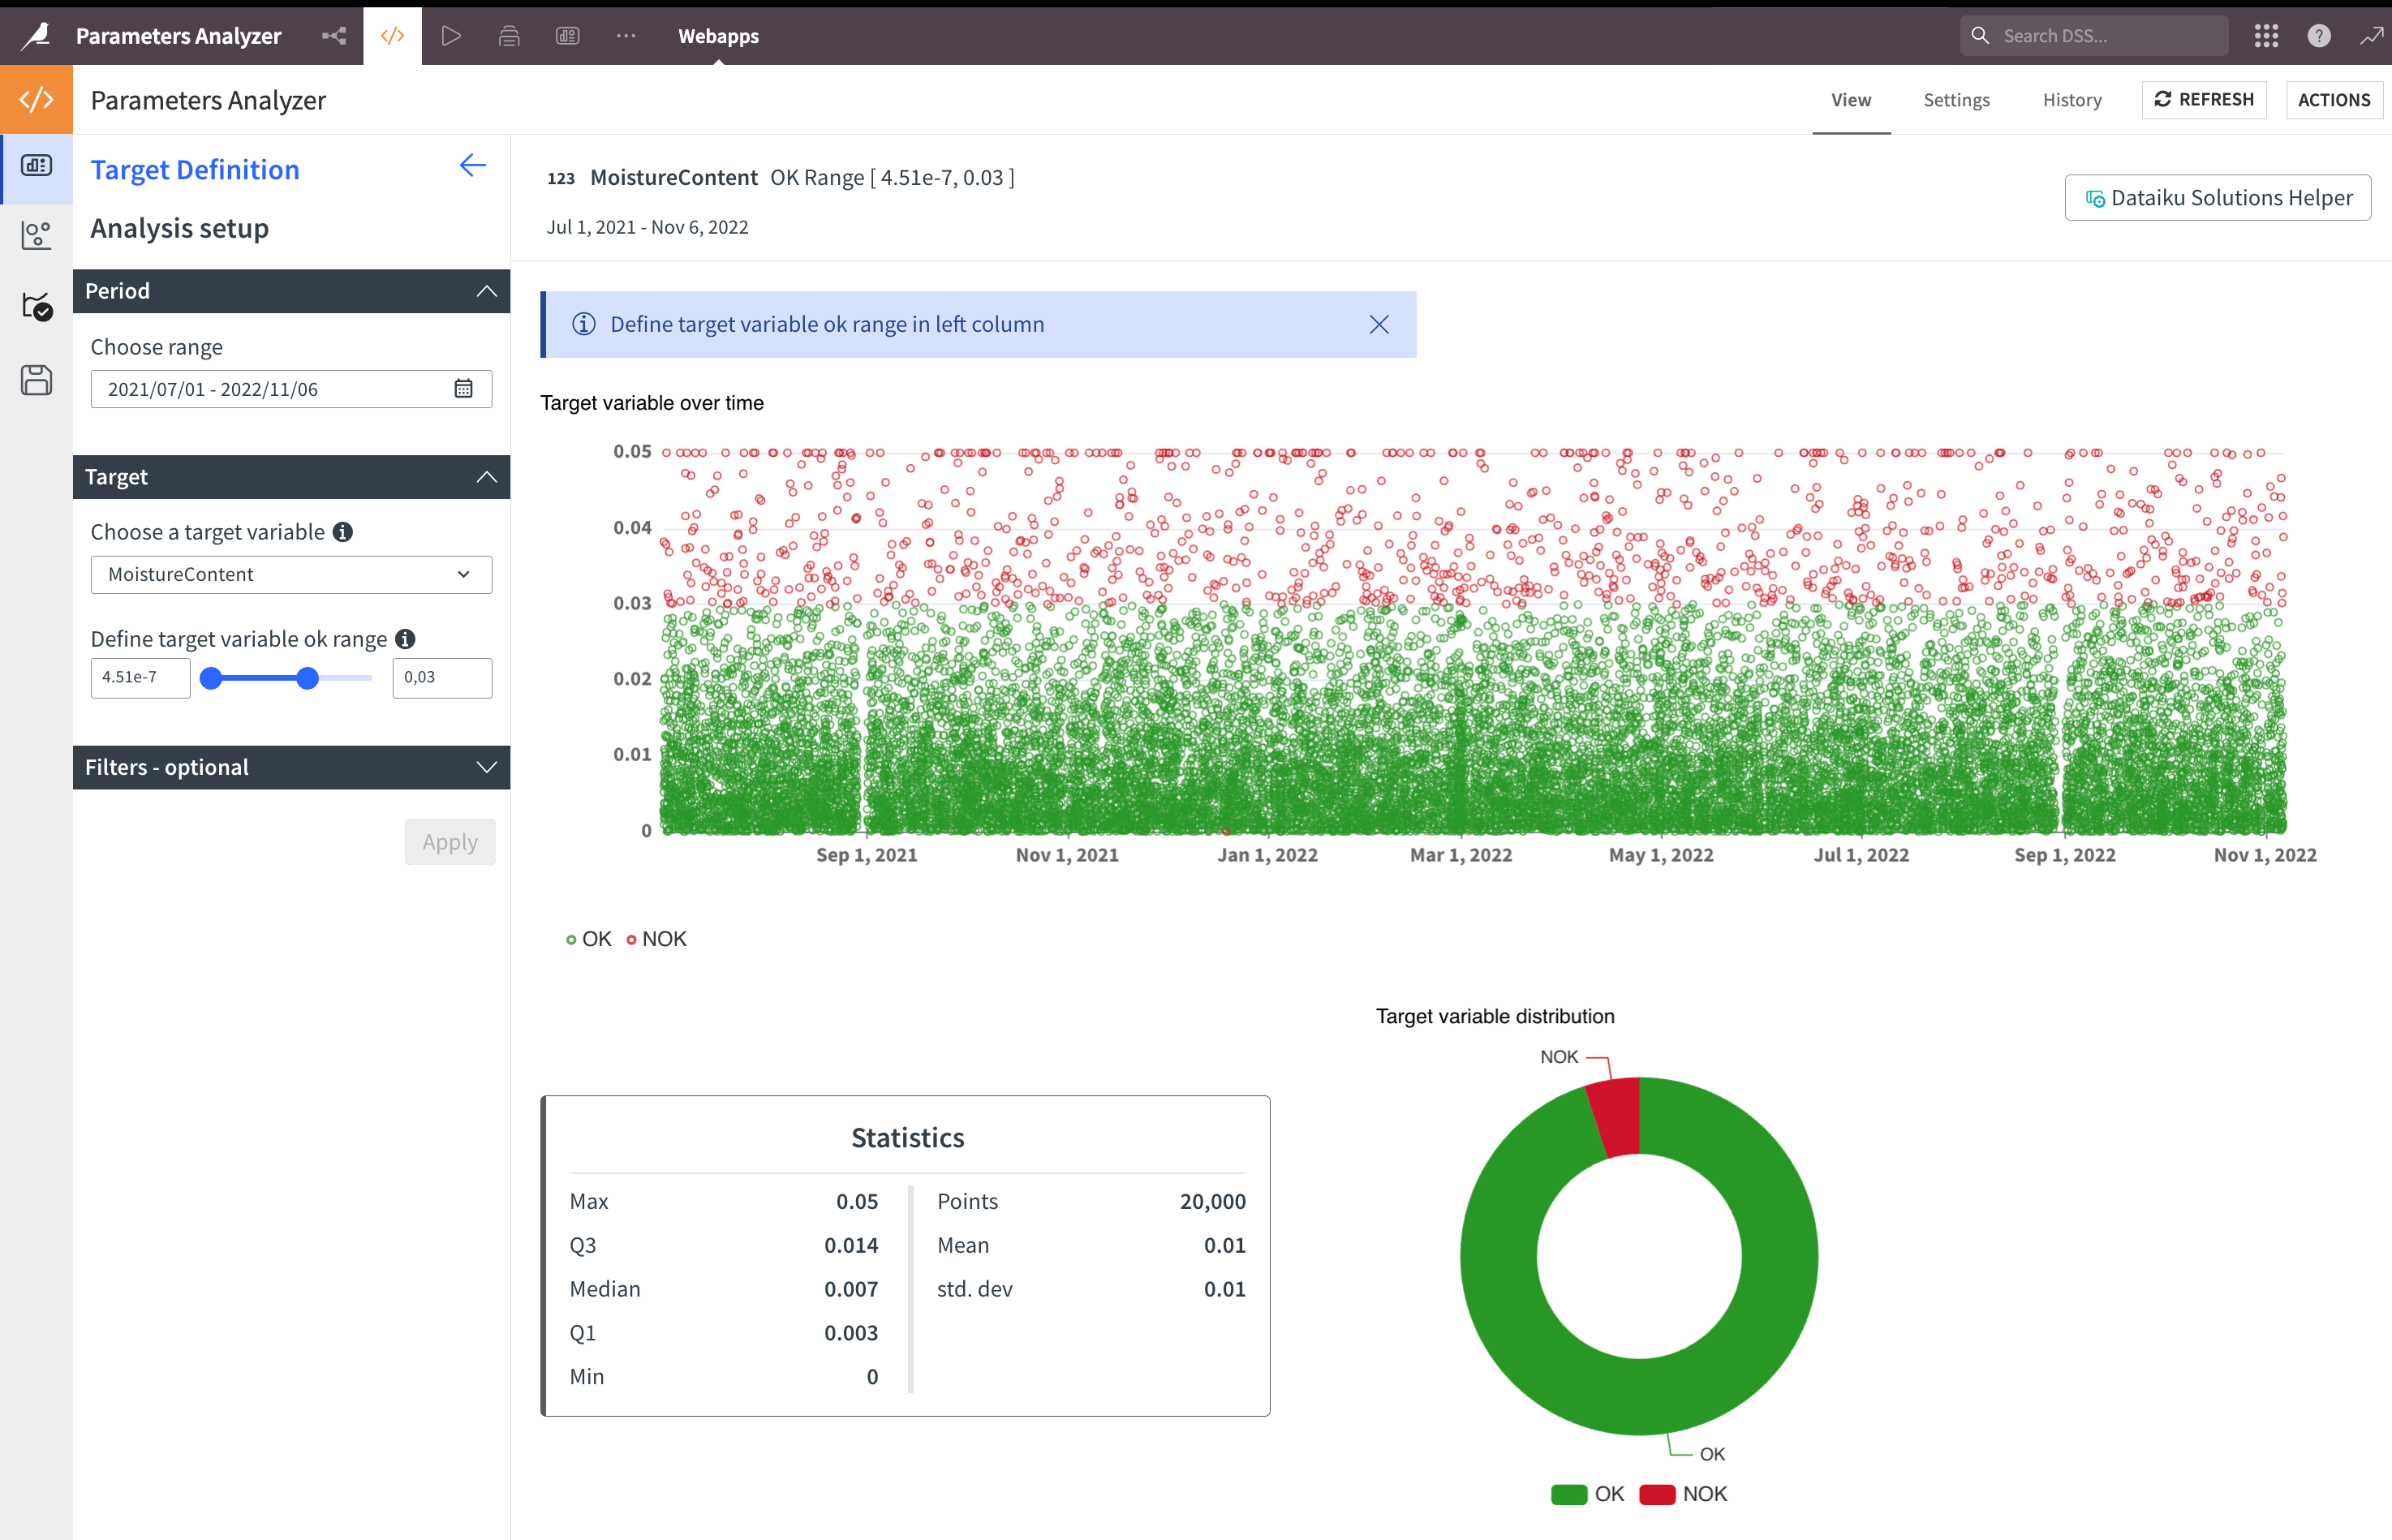Click the upper handle of ok range slider

(308, 678)
